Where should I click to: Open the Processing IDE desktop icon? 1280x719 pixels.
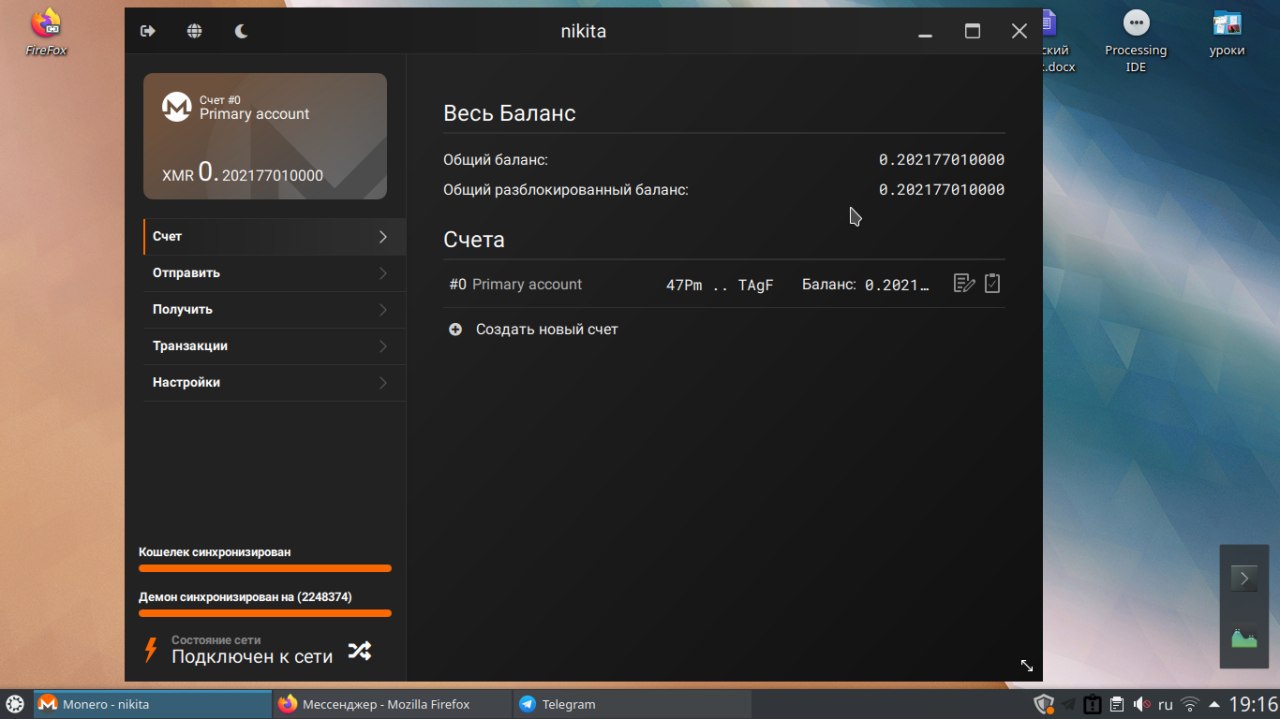point(1136,40)
